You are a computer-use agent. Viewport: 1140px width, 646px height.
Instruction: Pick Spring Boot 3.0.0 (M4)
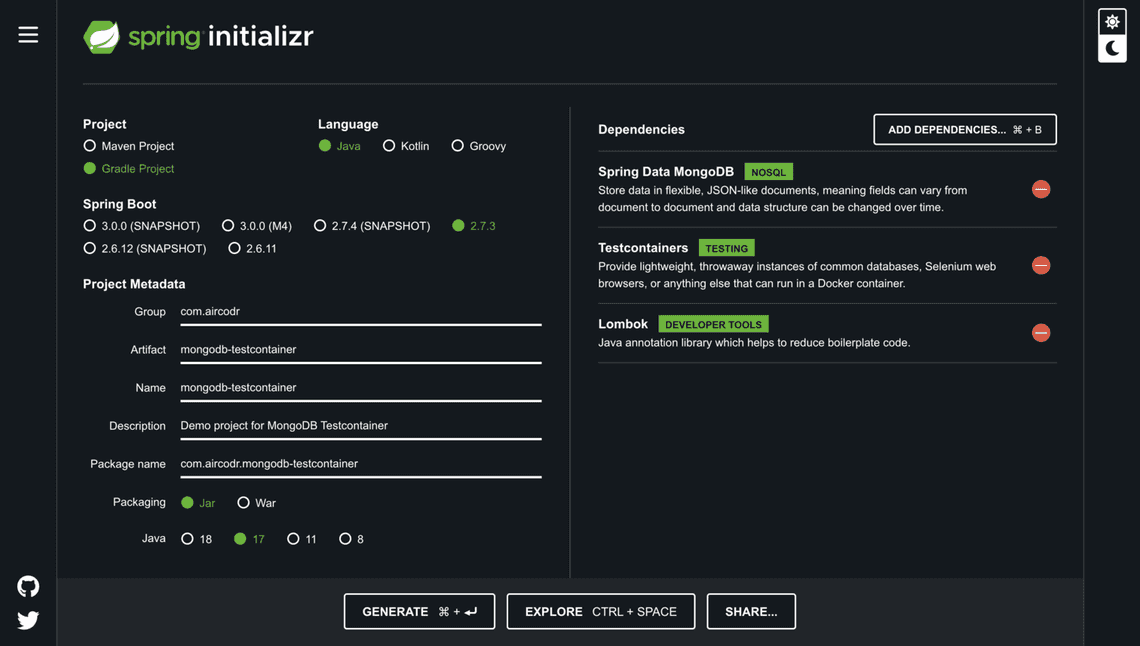click(x=228, y=226)
